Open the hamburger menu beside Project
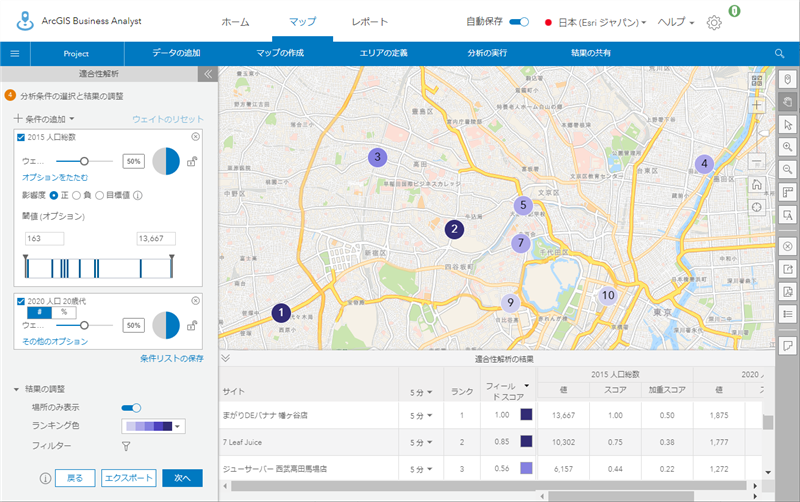This screenshot has width=800, height=502. click(x=15, y=53)
